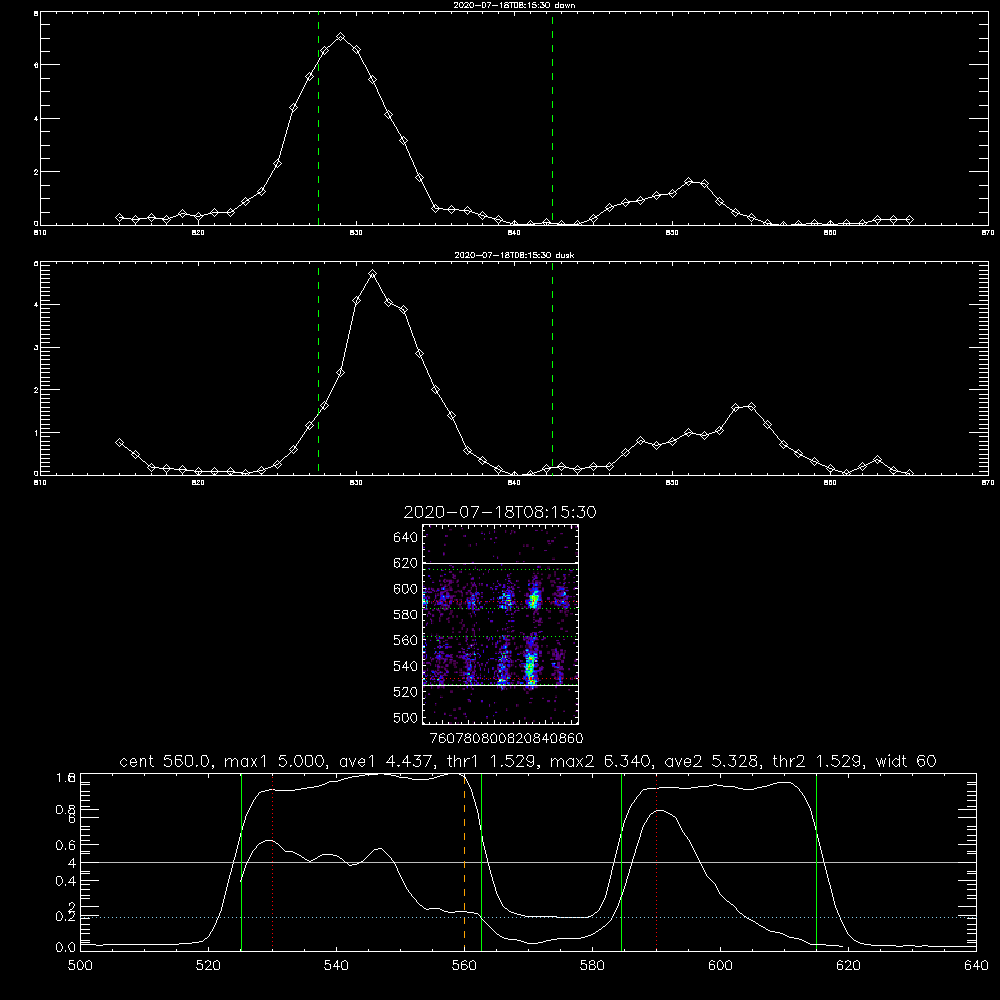Click the 640 y-axis label beside spectrogram
The width and height of the screenshot is (1000, 1000).
(x=406, y=538)
